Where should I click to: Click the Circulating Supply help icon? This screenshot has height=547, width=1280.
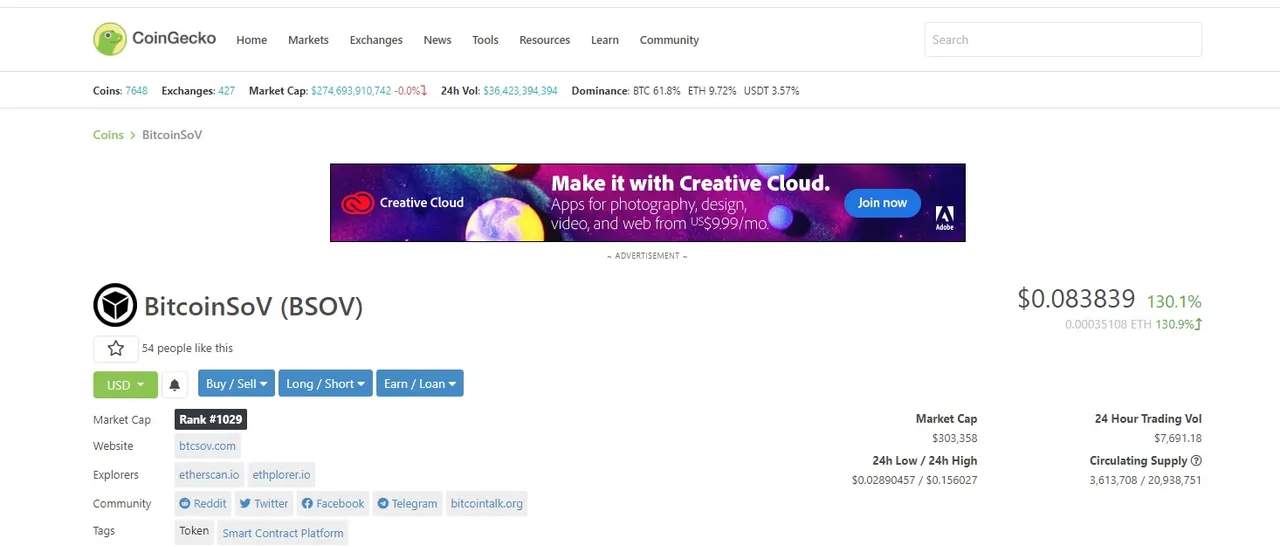tap(1196, 461)
